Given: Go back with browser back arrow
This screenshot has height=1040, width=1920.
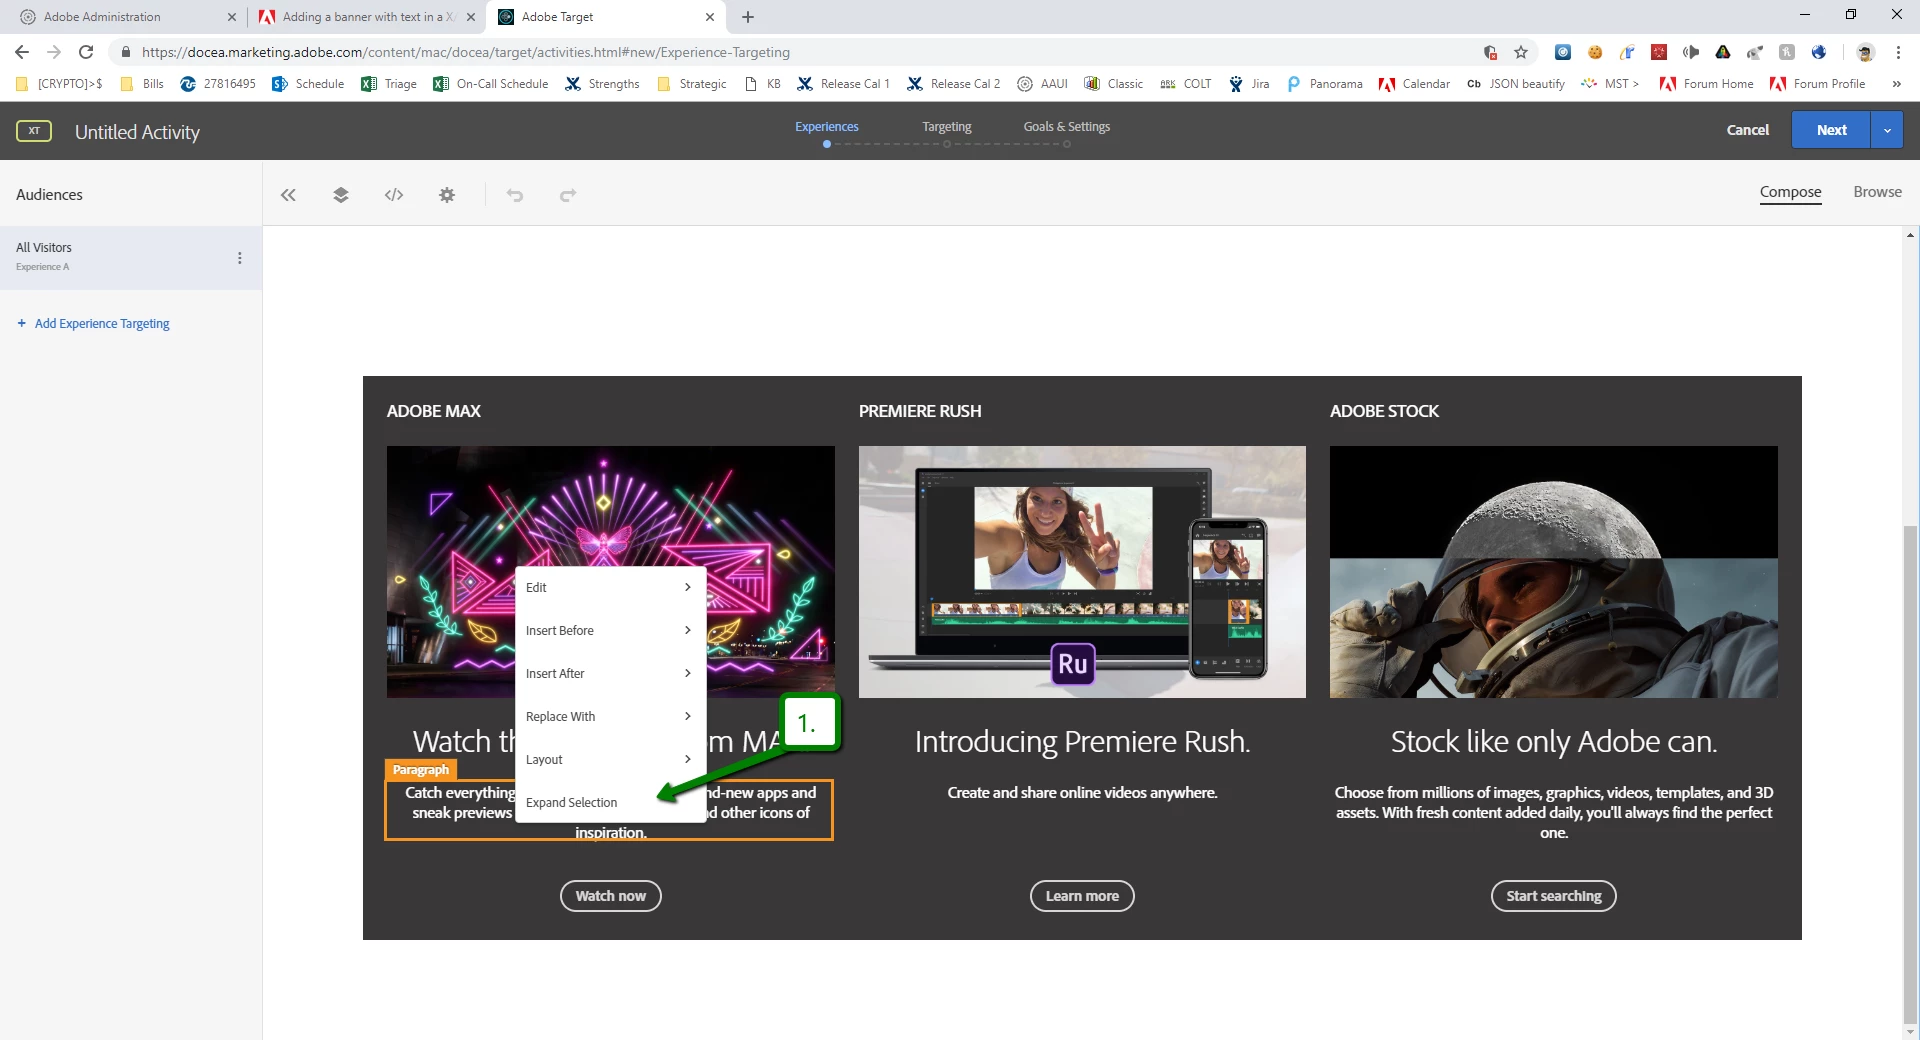Looking at the screenshot, I should (x=22, y=52).
